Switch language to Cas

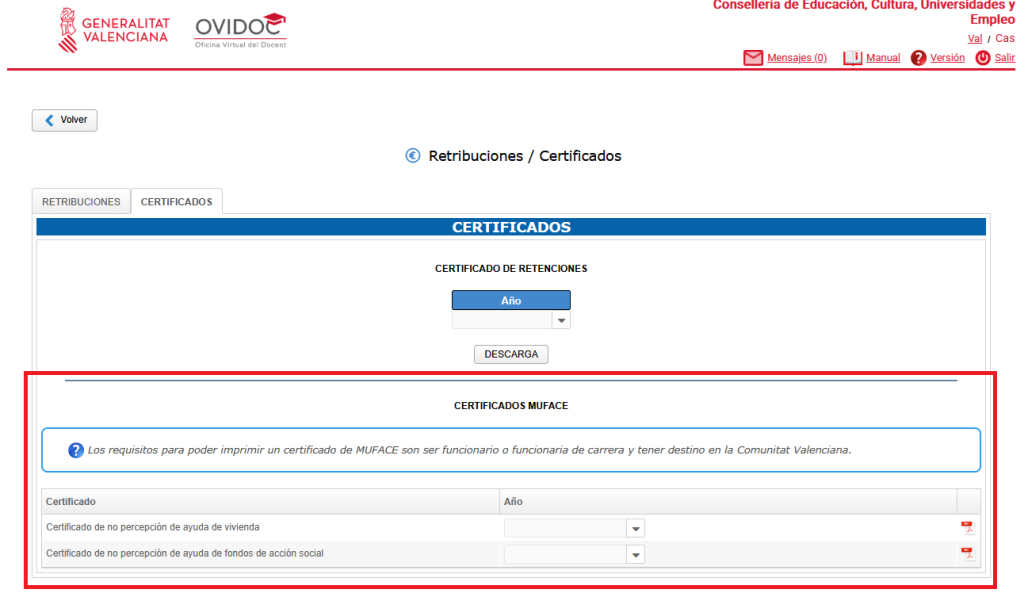(x=1004, y=38)
